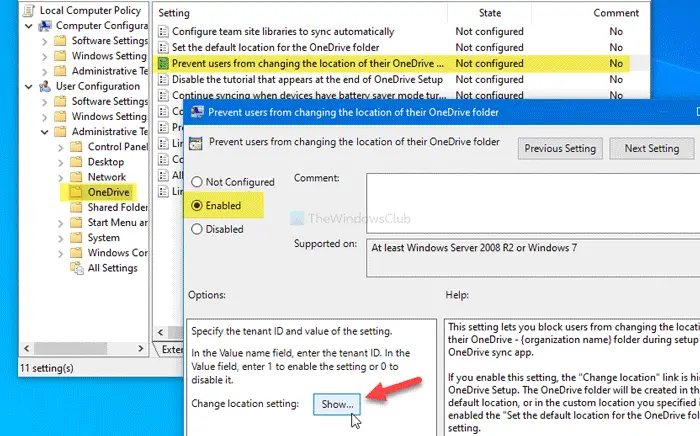Click the Desktop folder icon in the tree
The width and height of the screenshot is (700, 436).
pos(76,162)
